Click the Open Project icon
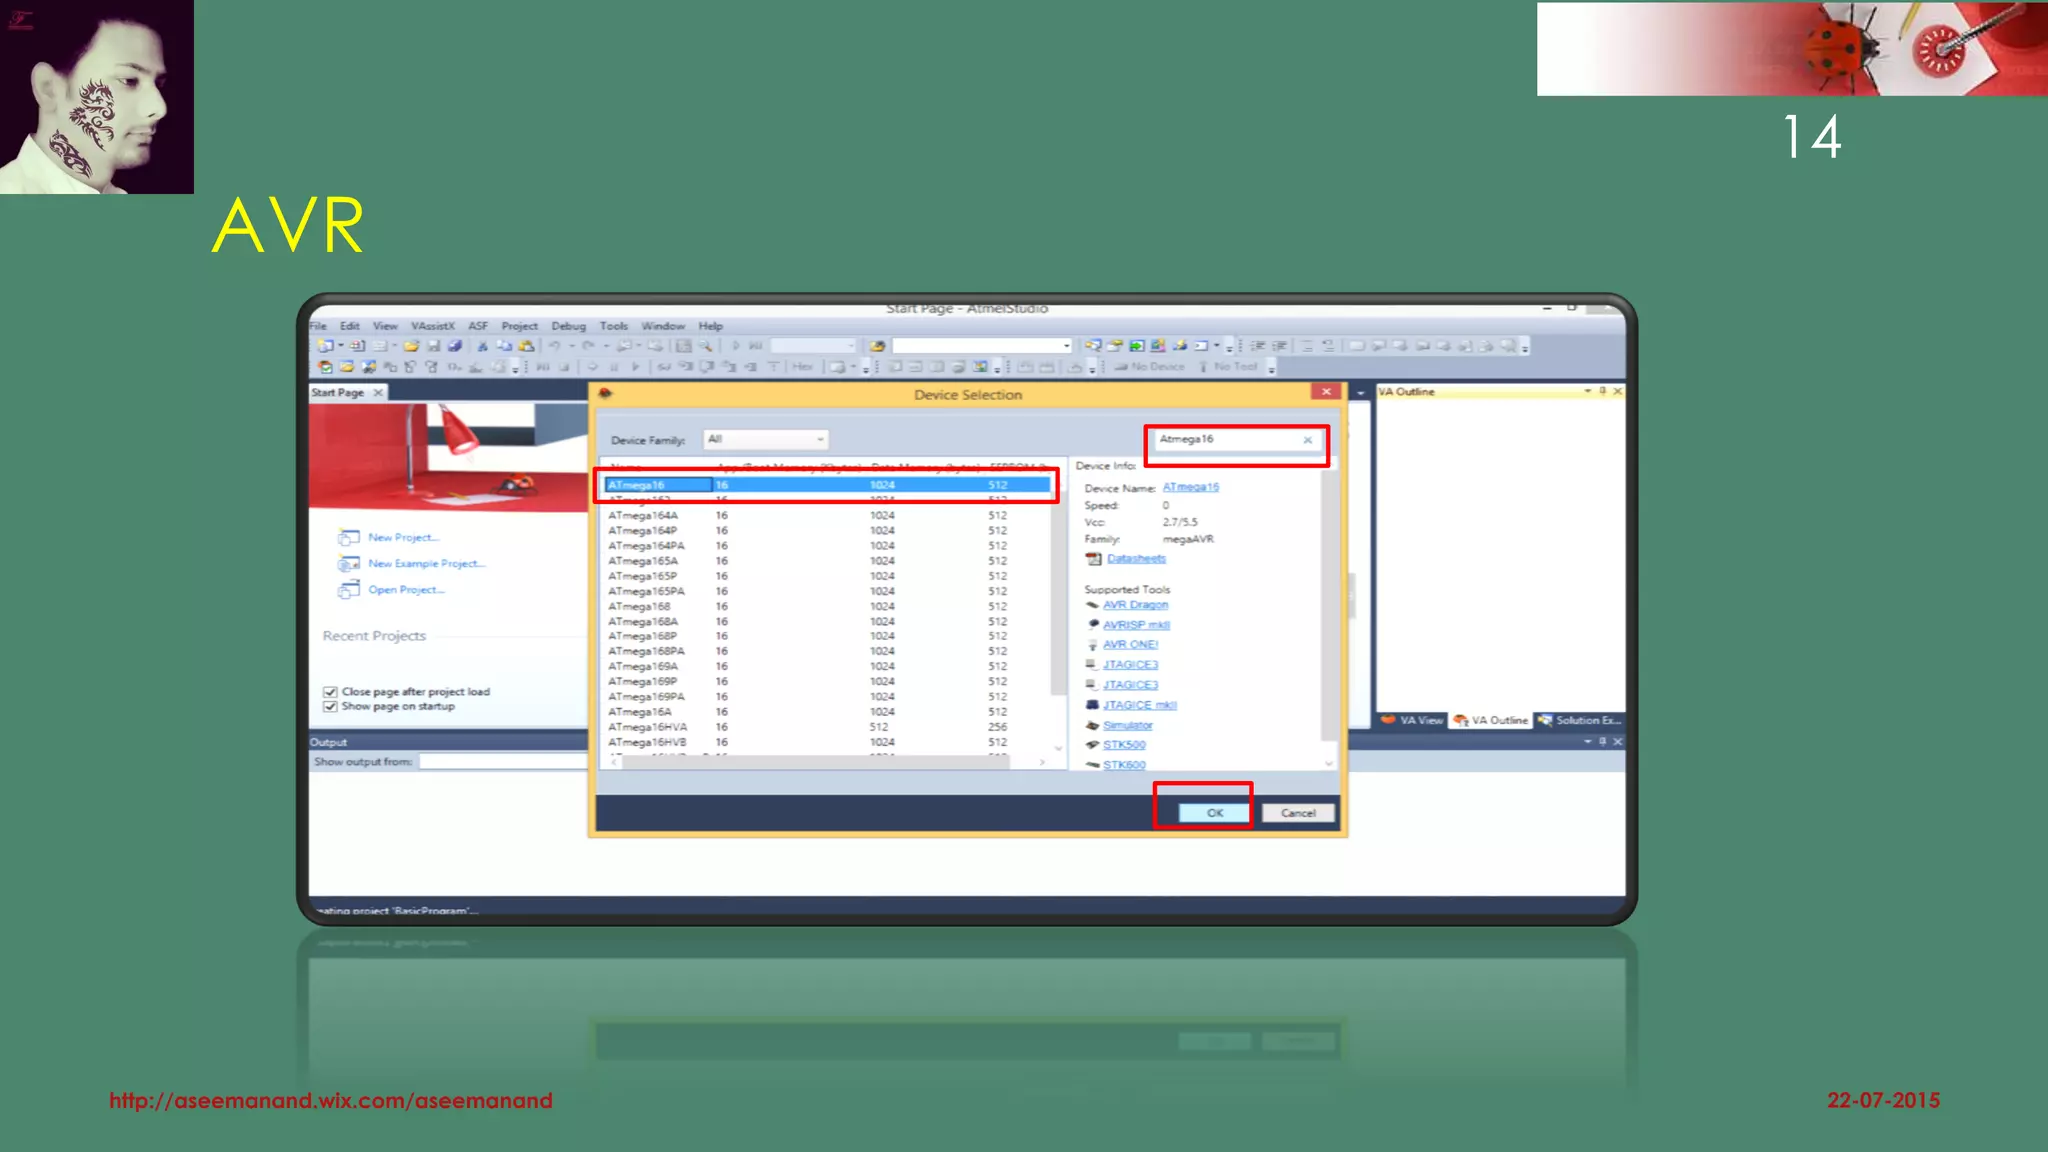This screenshot has width=2048, height=1152. tap(348, 590)
